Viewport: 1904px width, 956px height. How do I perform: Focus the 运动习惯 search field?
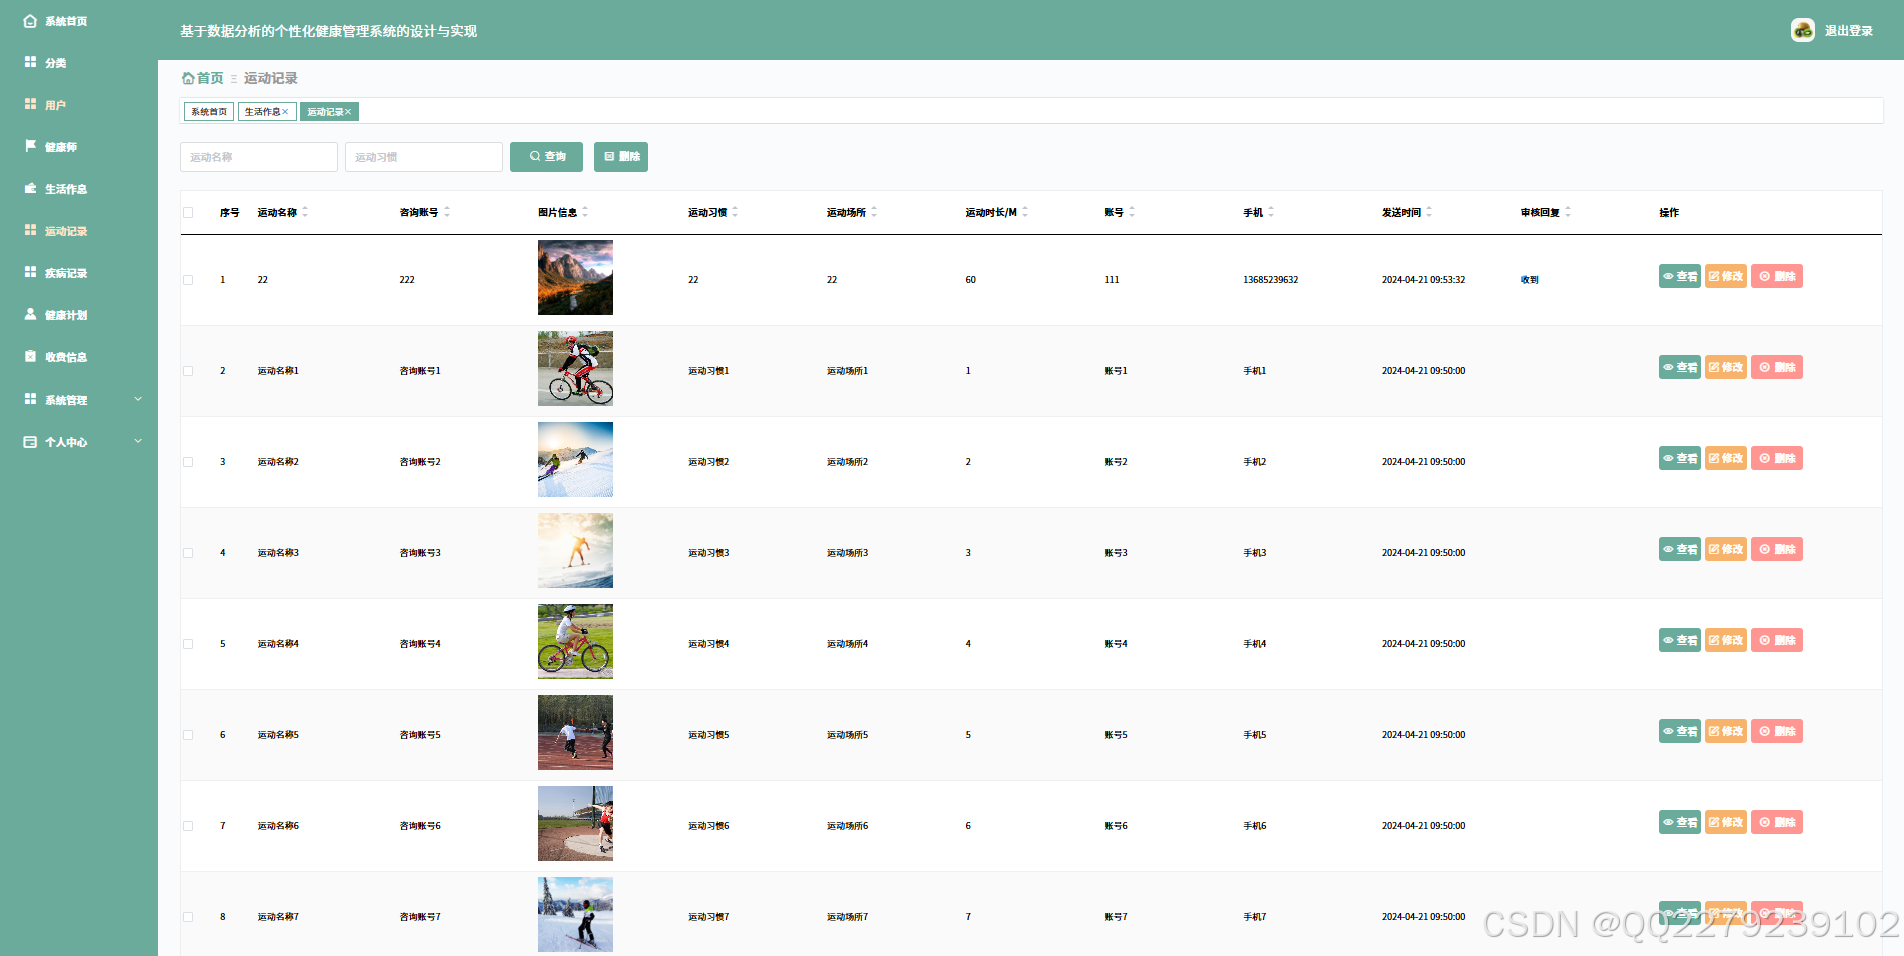[x=424, y=157]
